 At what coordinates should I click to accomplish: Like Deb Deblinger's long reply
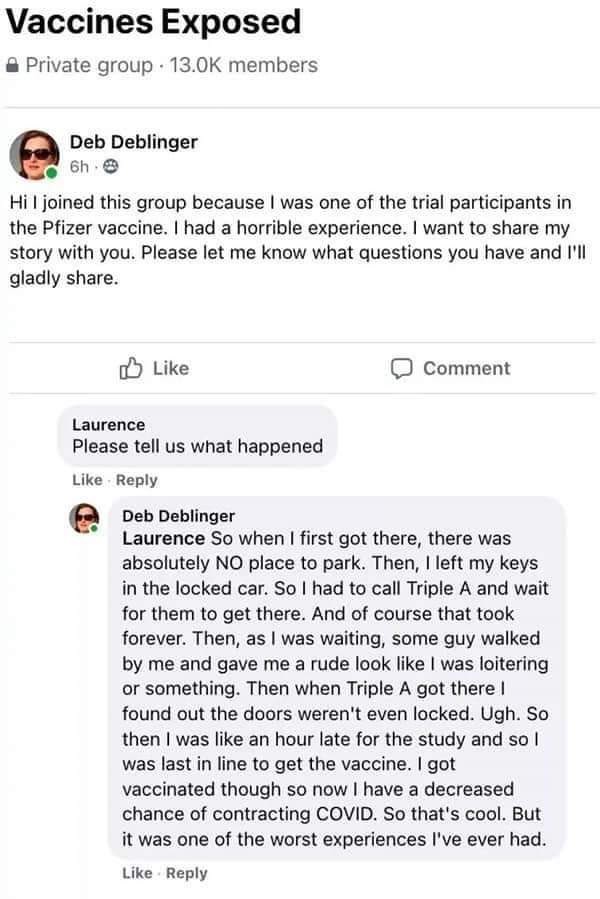(137, 873)
